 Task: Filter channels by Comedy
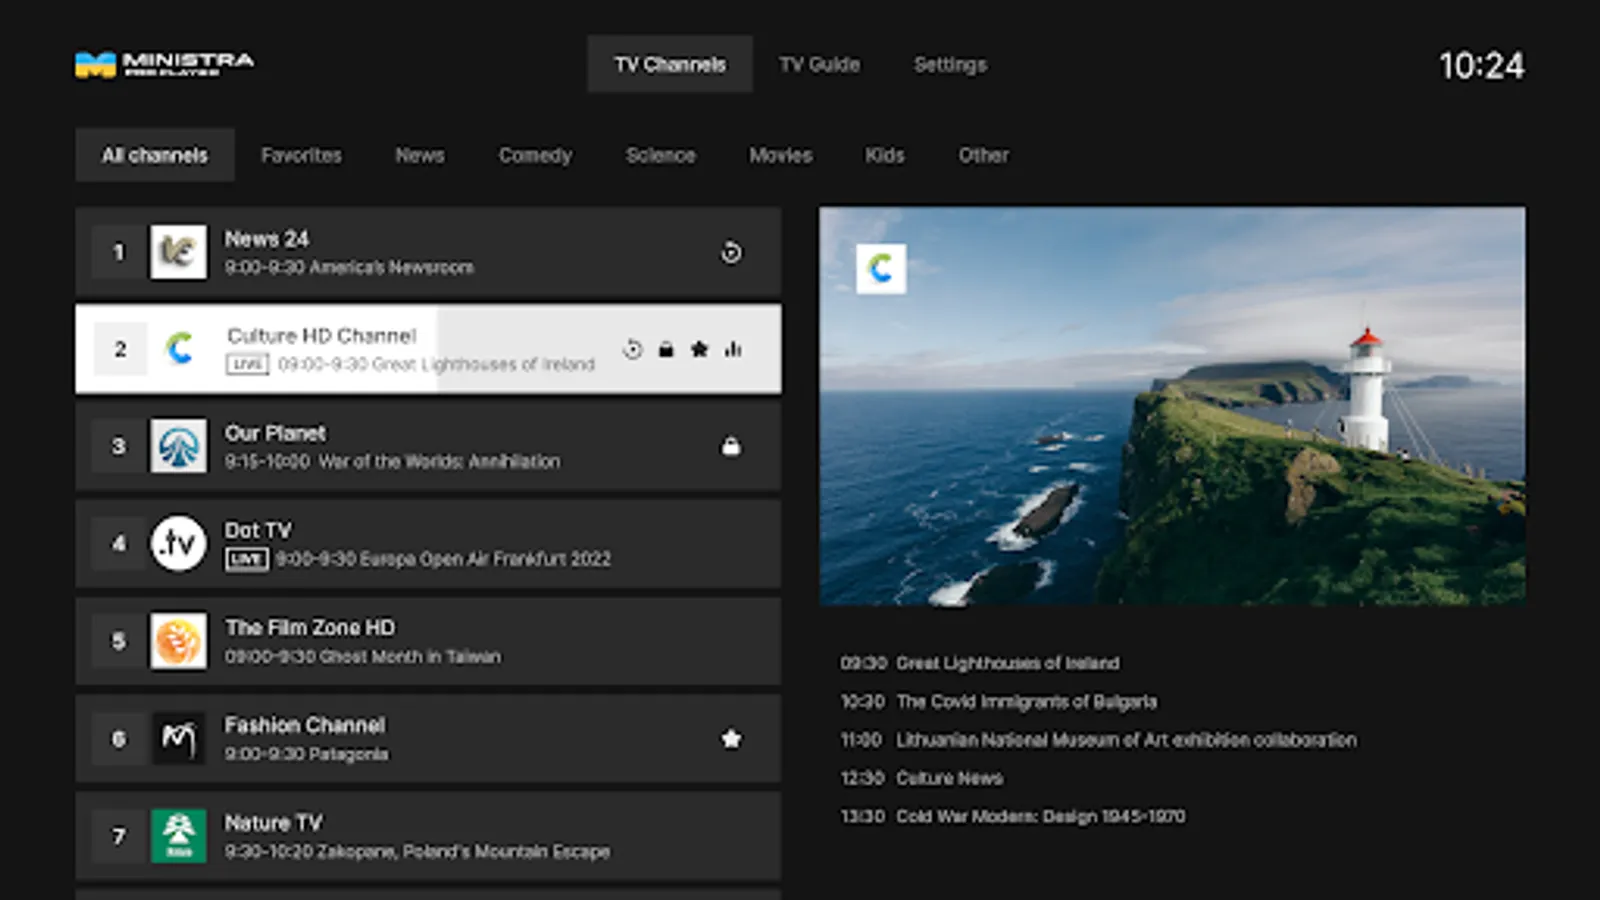click(x=535, y=155)
